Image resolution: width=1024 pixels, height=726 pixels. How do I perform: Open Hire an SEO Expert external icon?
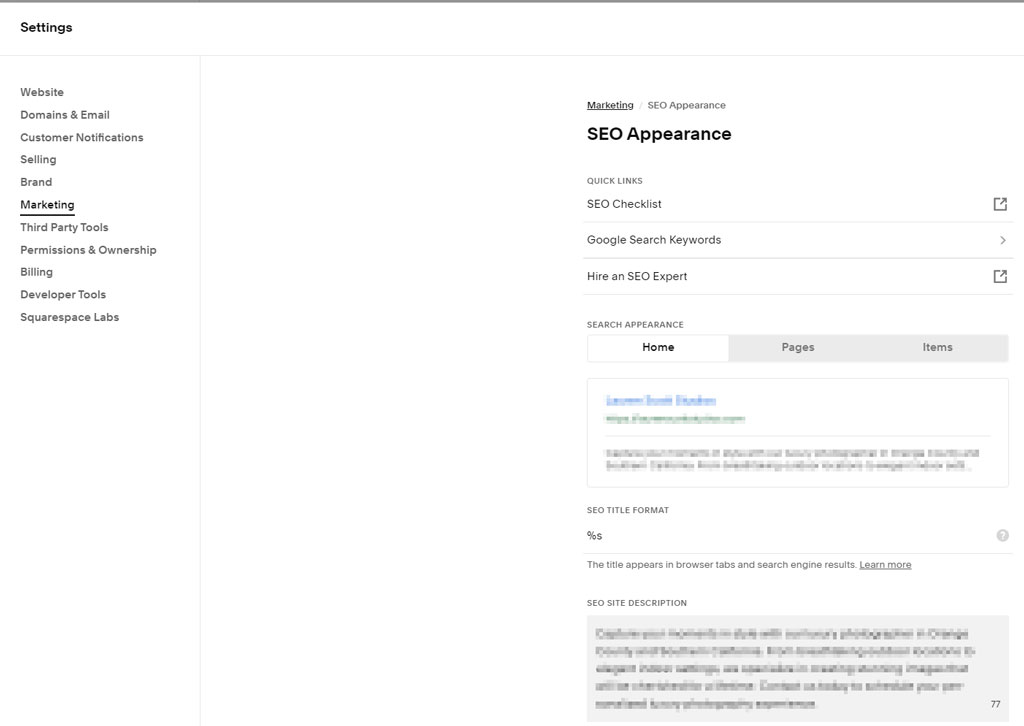(1000, 276)
